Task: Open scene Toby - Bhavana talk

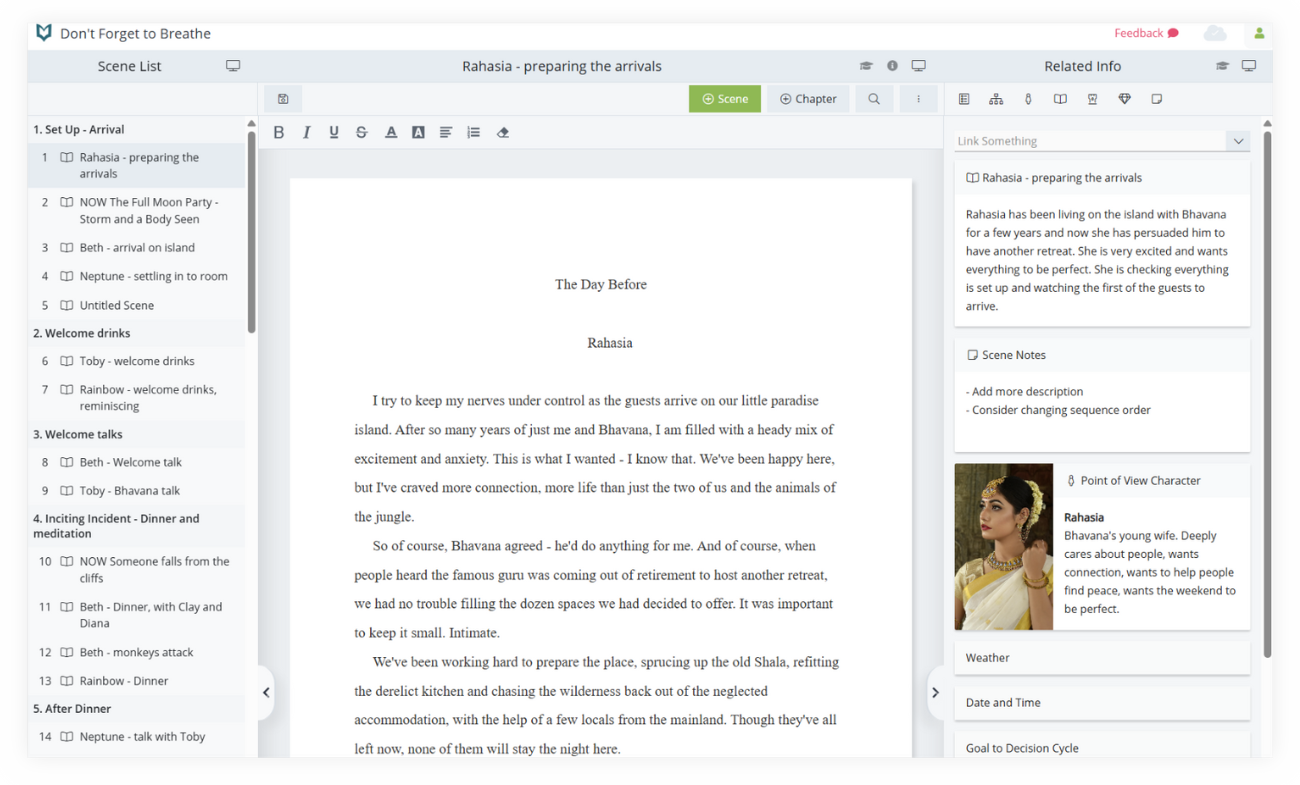Action: (136, 490)
